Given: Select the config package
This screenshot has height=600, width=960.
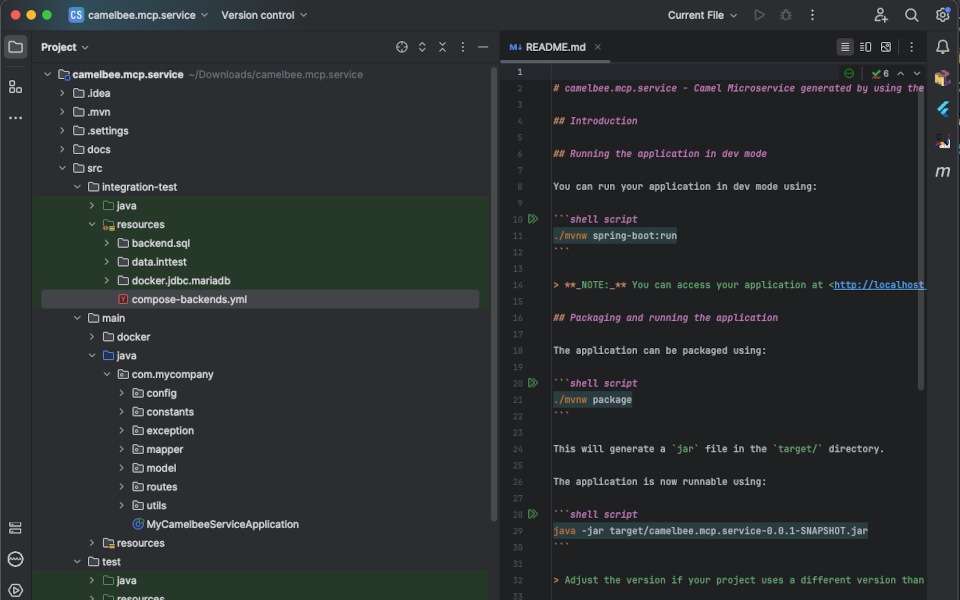Looking at the screenshot, I should [161, 393].
